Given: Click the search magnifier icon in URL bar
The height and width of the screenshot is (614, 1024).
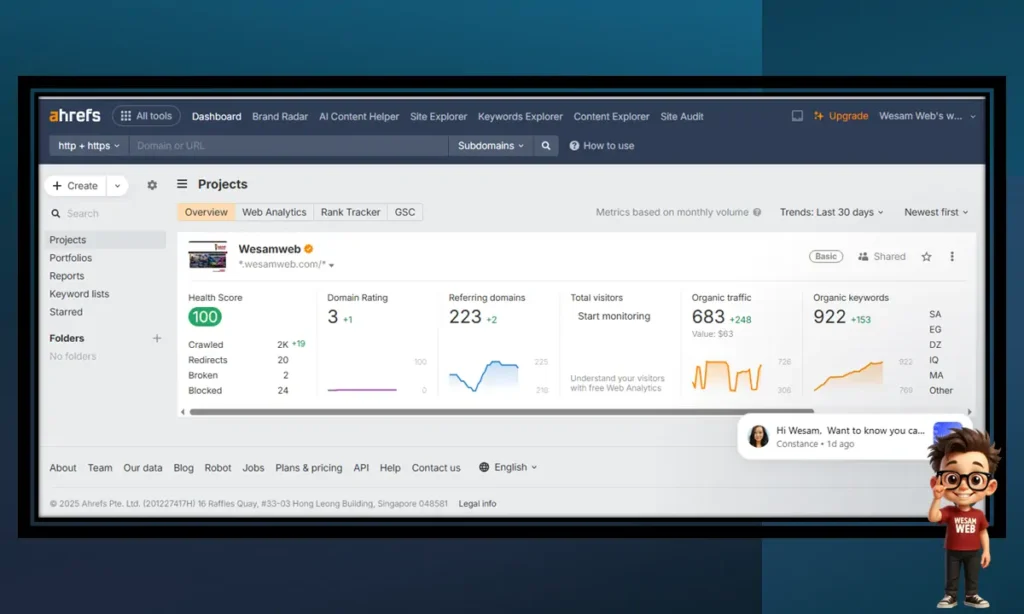Looking at the screenshot, I should click(x=545, y=146).
